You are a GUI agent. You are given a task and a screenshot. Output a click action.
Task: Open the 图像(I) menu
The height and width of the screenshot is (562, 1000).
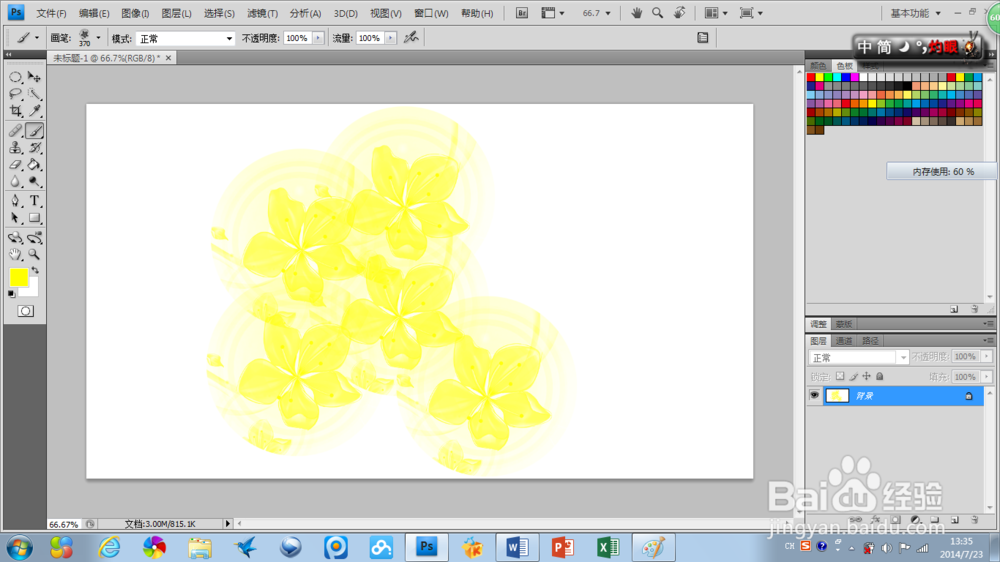click(x=135, y=13)
